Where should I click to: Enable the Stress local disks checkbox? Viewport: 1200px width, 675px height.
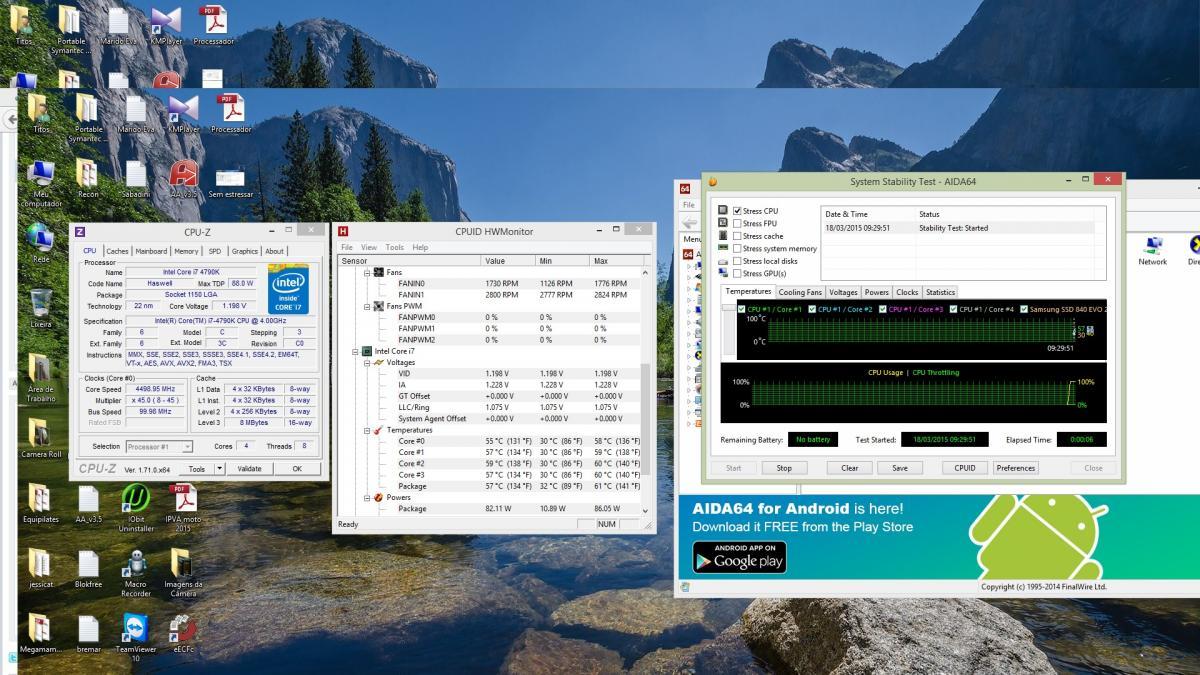pyautogui.click(x=738, y=261)
